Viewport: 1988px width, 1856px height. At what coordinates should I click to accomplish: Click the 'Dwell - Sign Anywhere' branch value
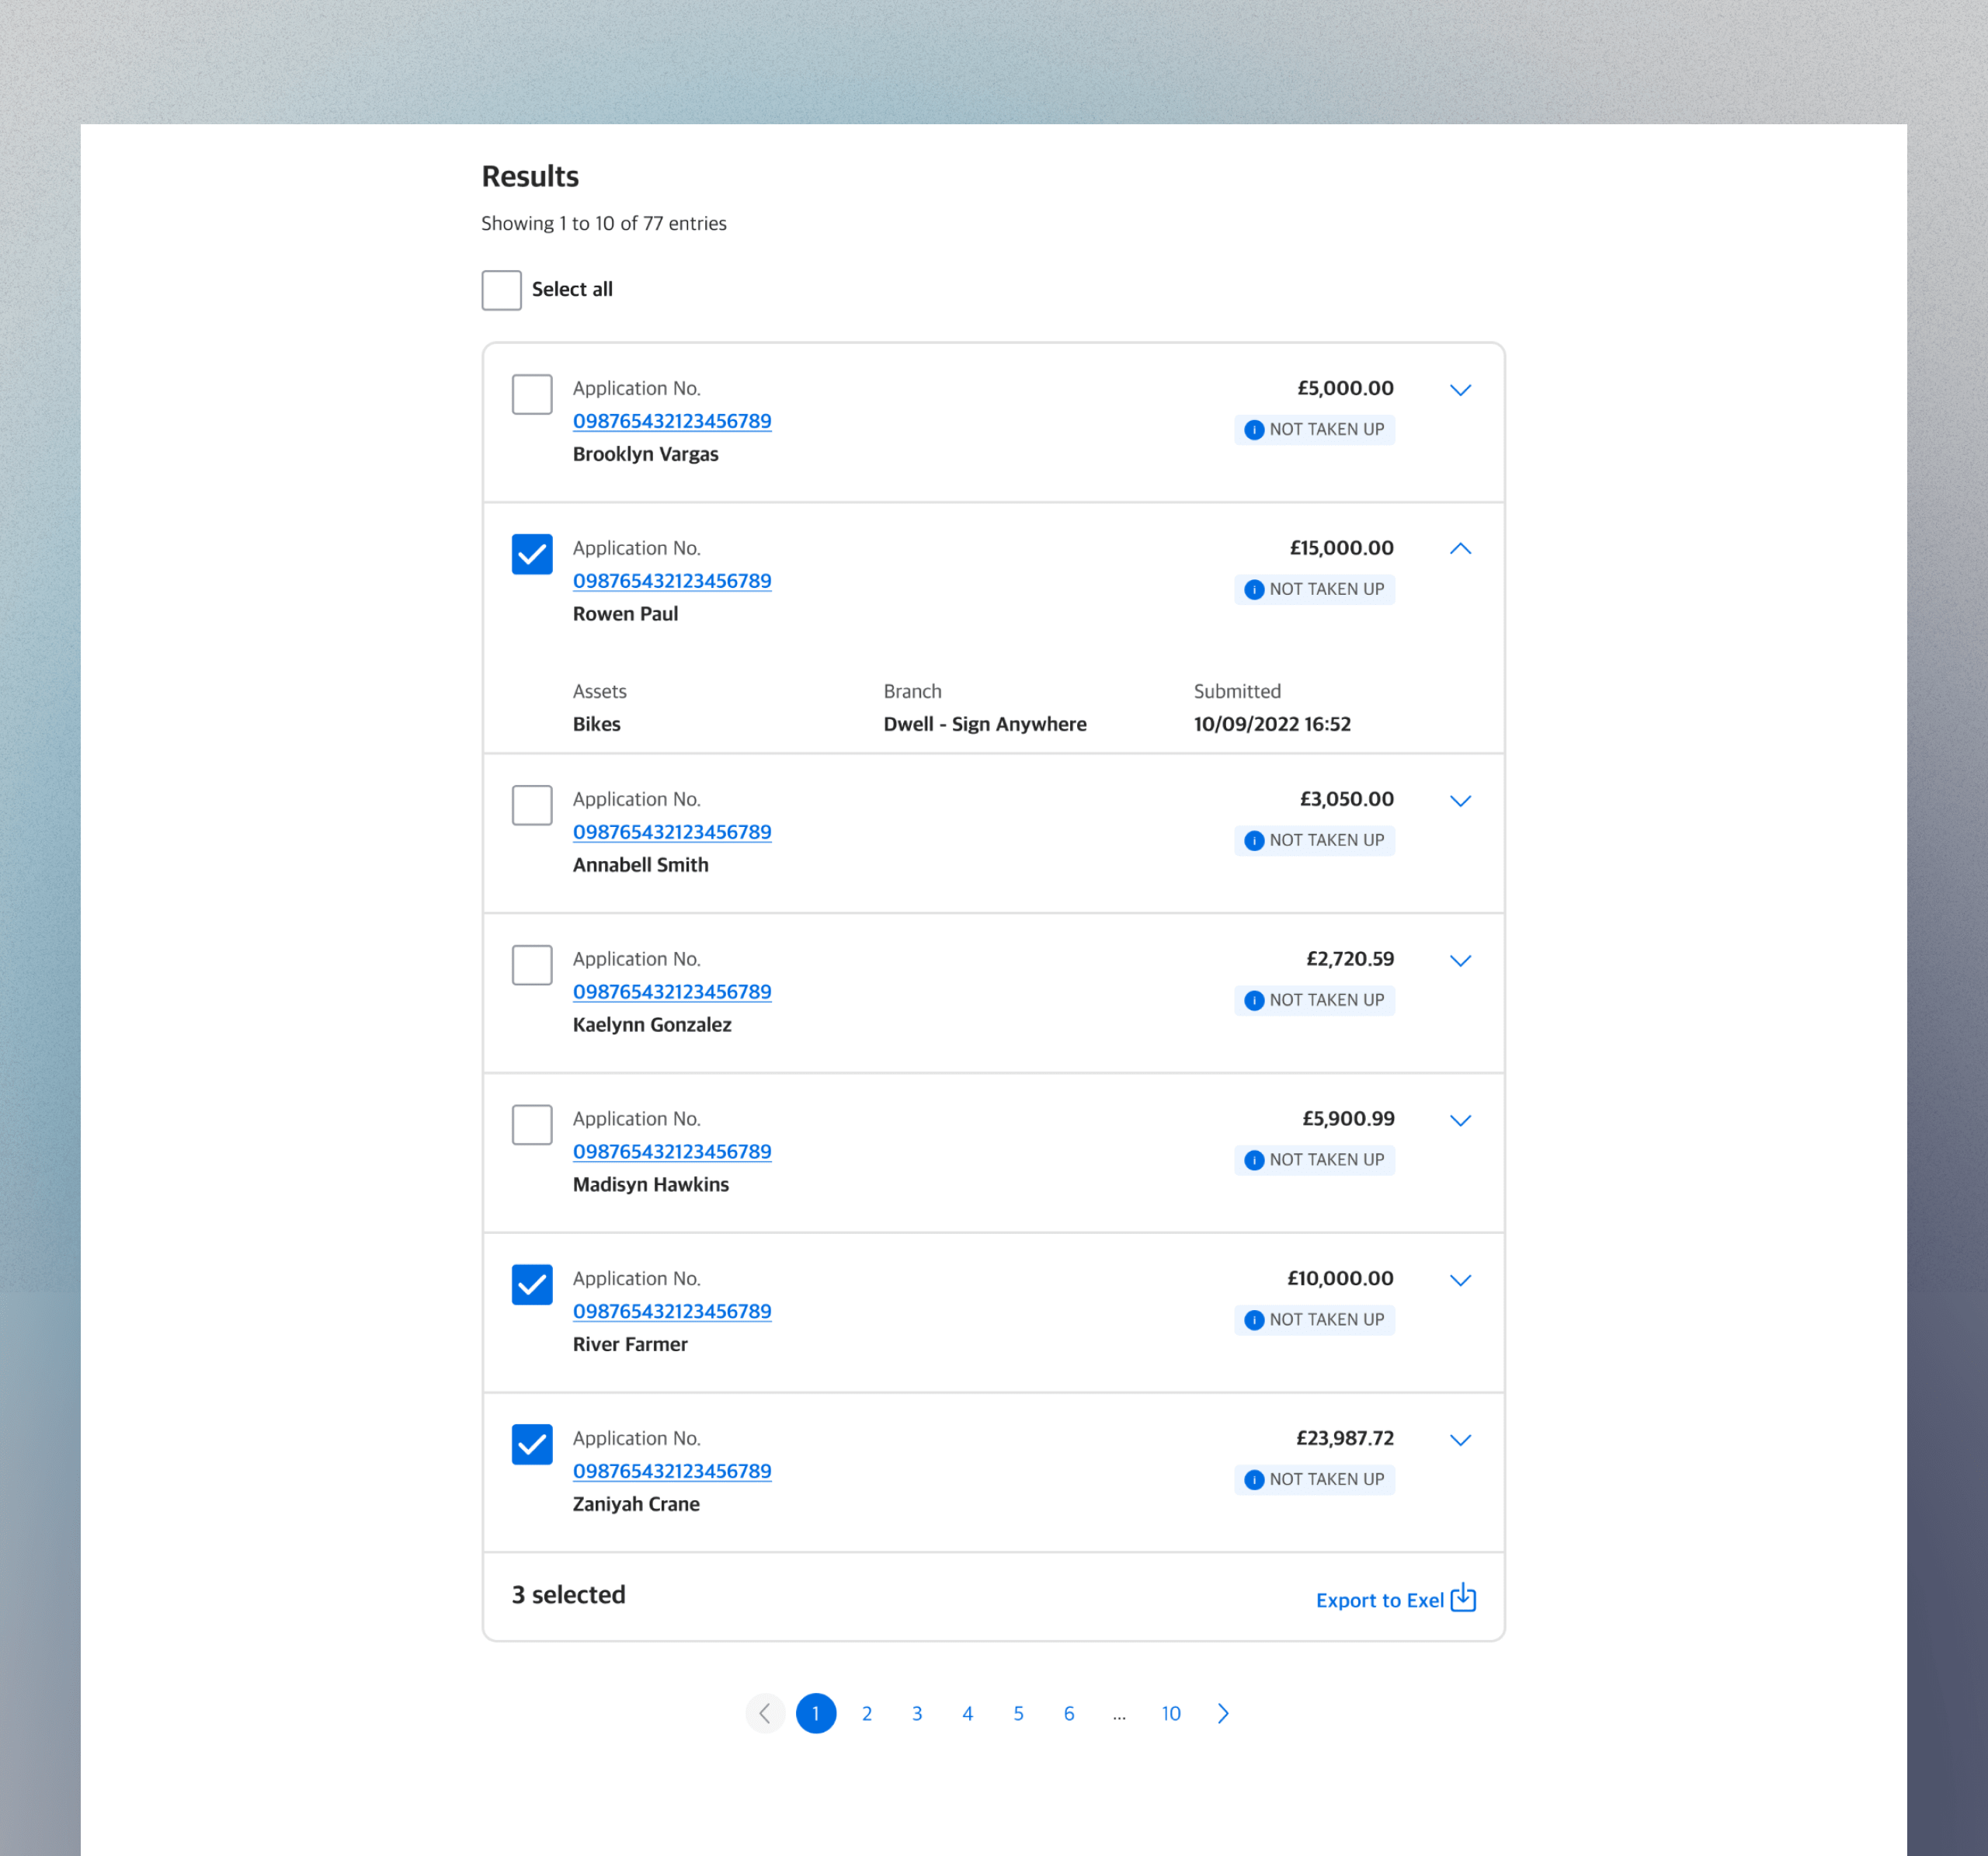click(985, 724)
